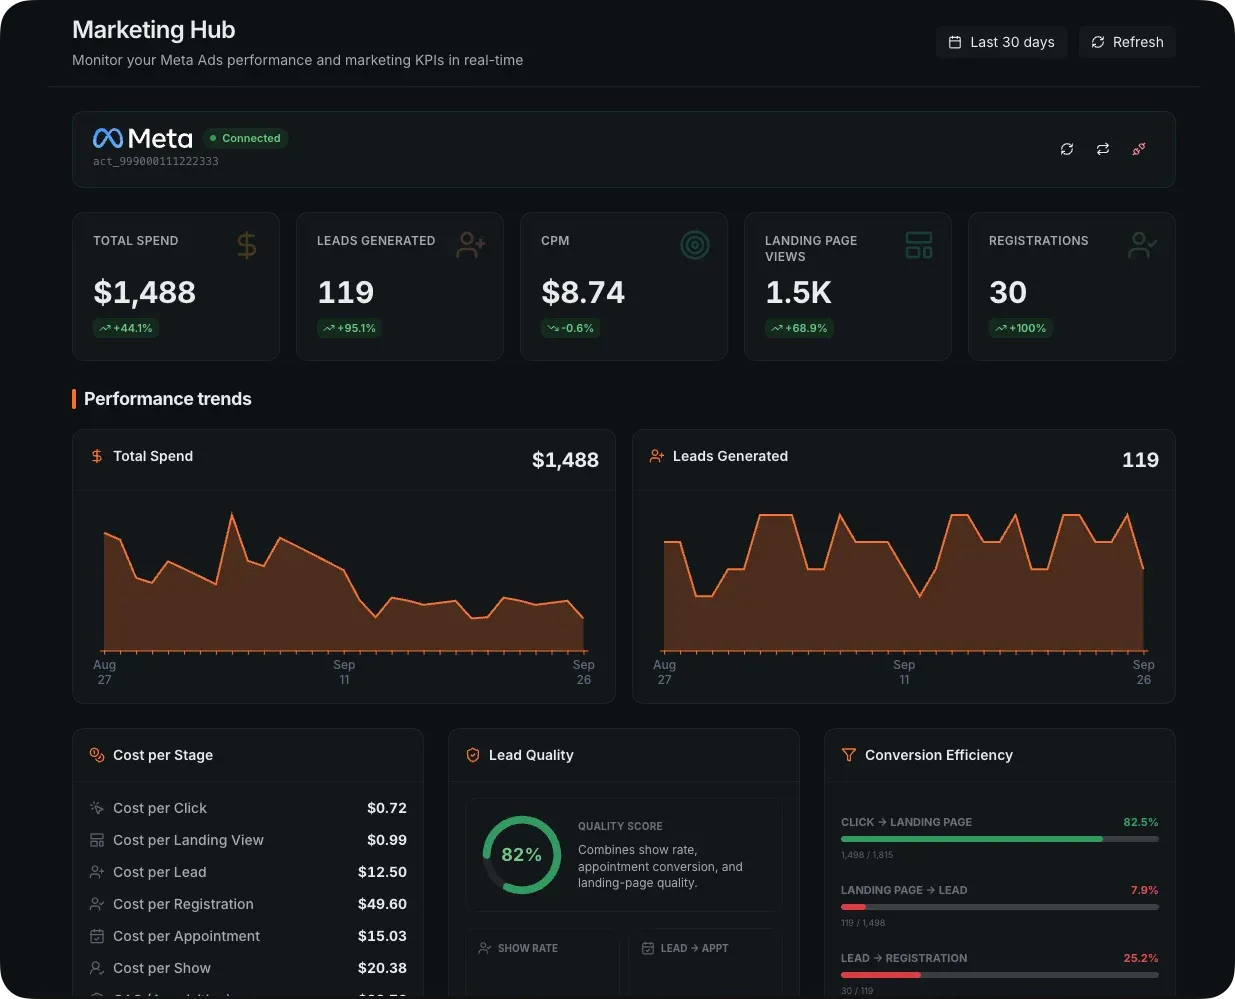Viewport: 1235px width, 999px height.
Task: Click the 82.5% conversion percentage
Action: 1141,822
